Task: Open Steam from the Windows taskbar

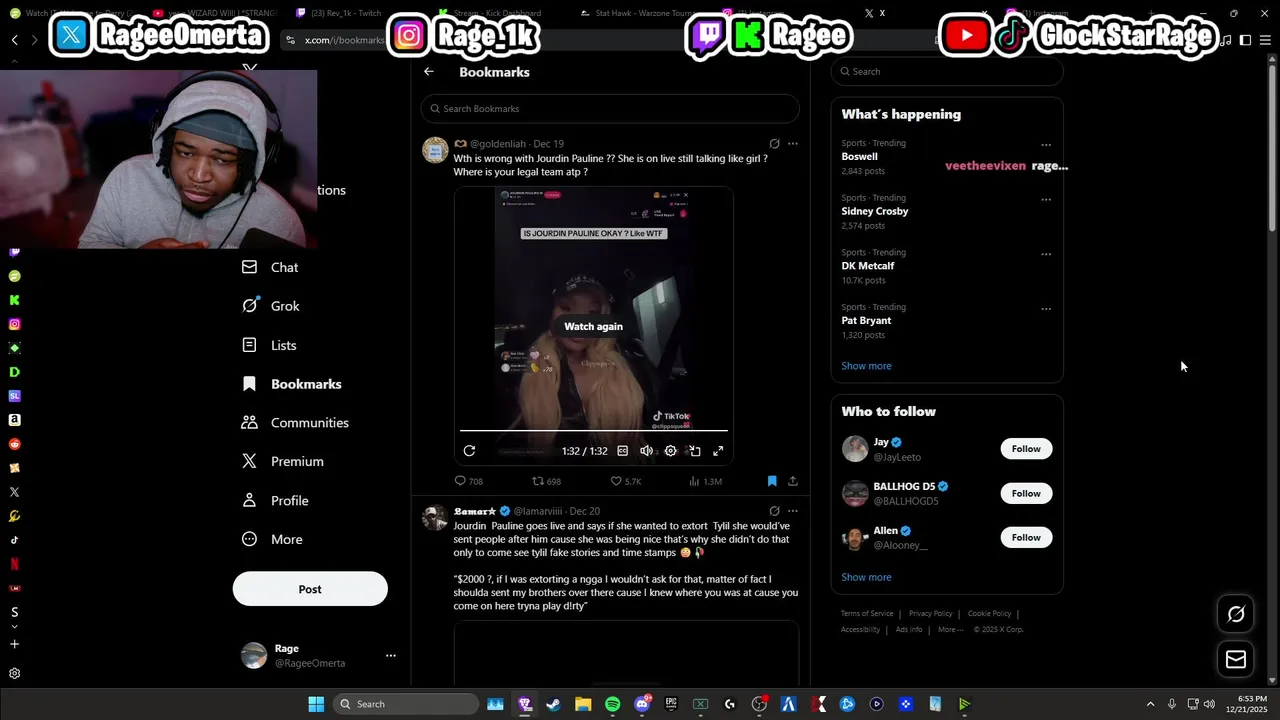Action: [553, 704]
